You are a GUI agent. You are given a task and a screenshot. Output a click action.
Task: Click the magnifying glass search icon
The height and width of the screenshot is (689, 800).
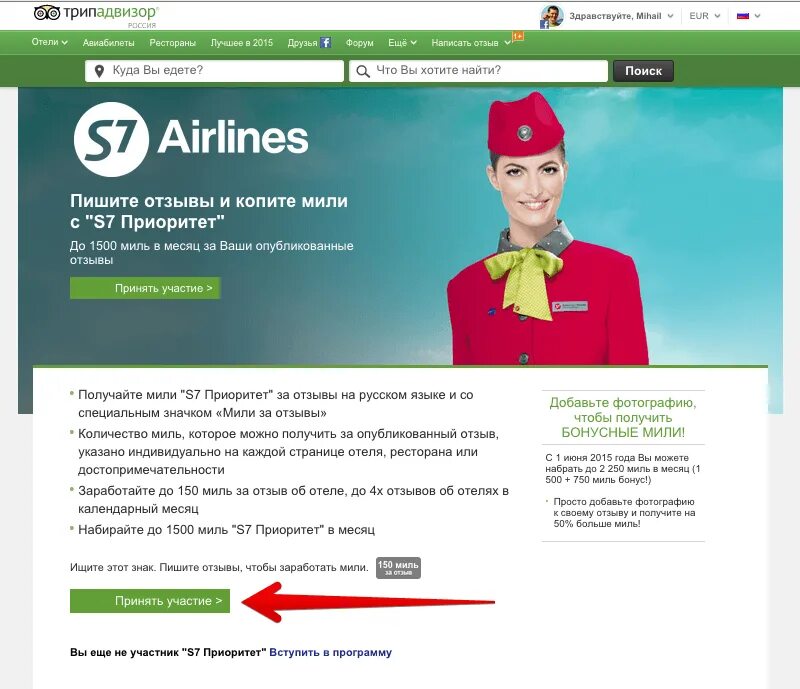tap(363, 71)
